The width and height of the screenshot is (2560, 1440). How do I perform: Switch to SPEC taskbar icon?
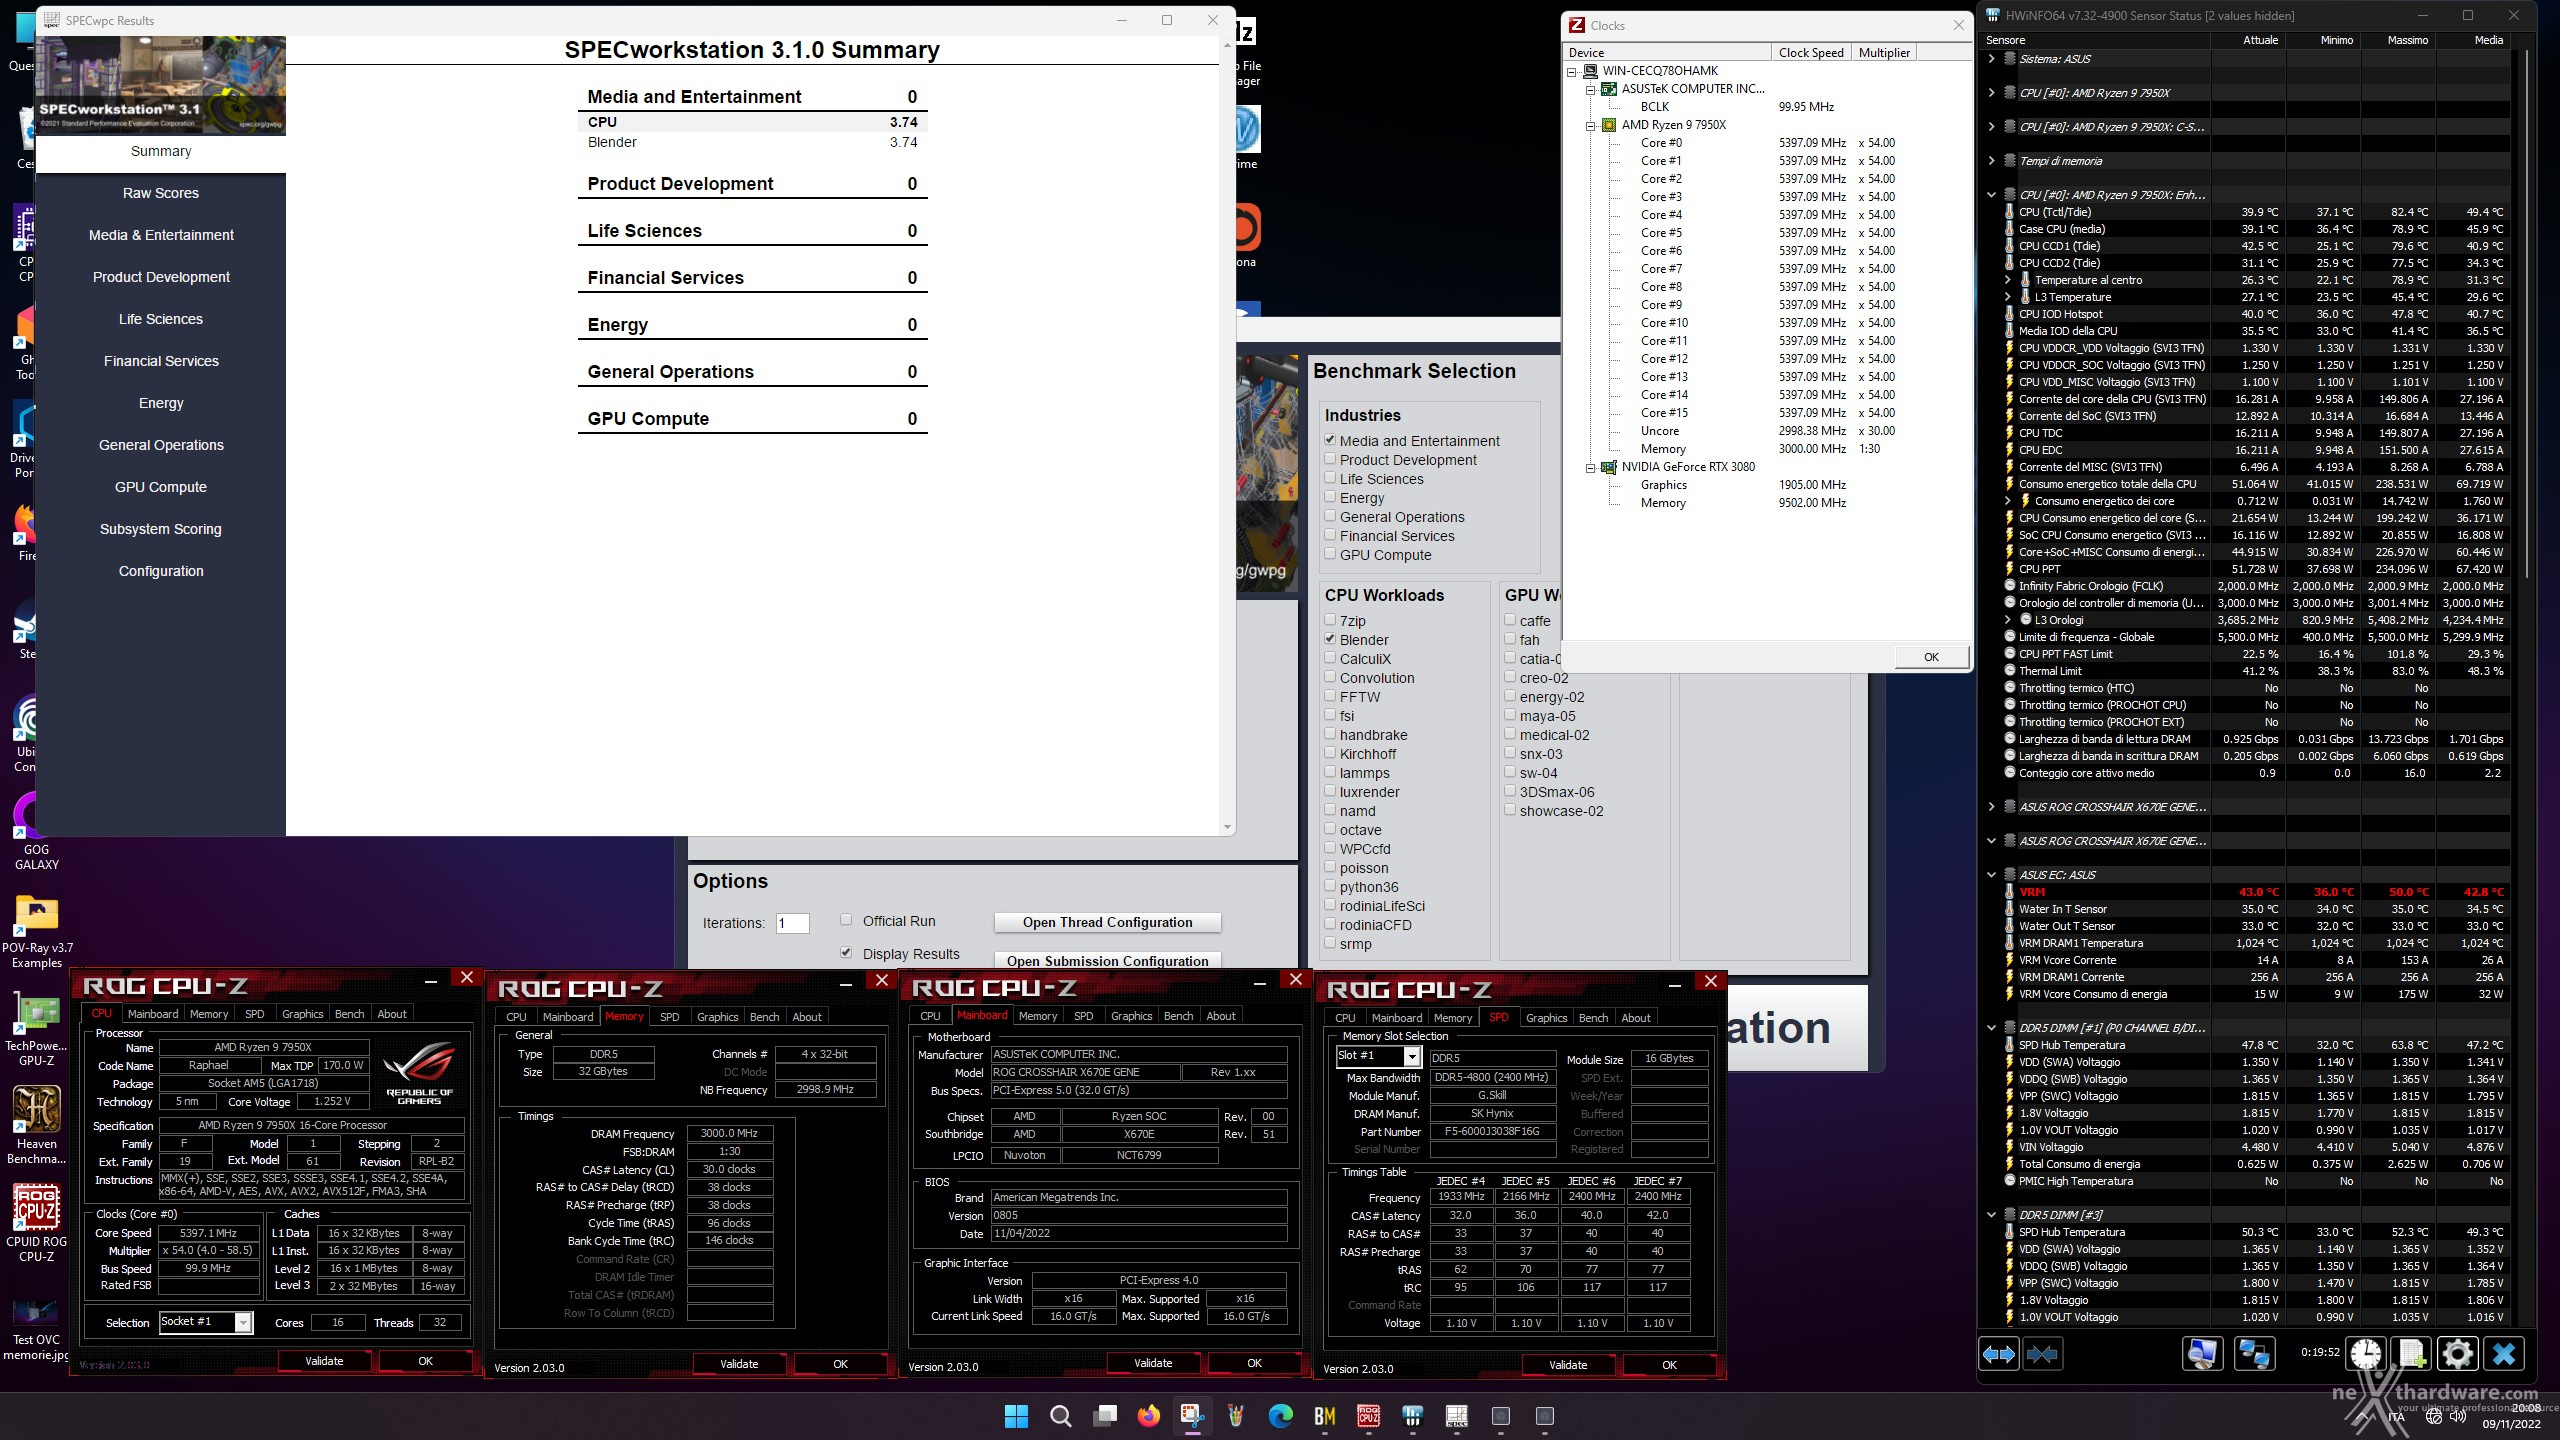click(1456, 1416)
